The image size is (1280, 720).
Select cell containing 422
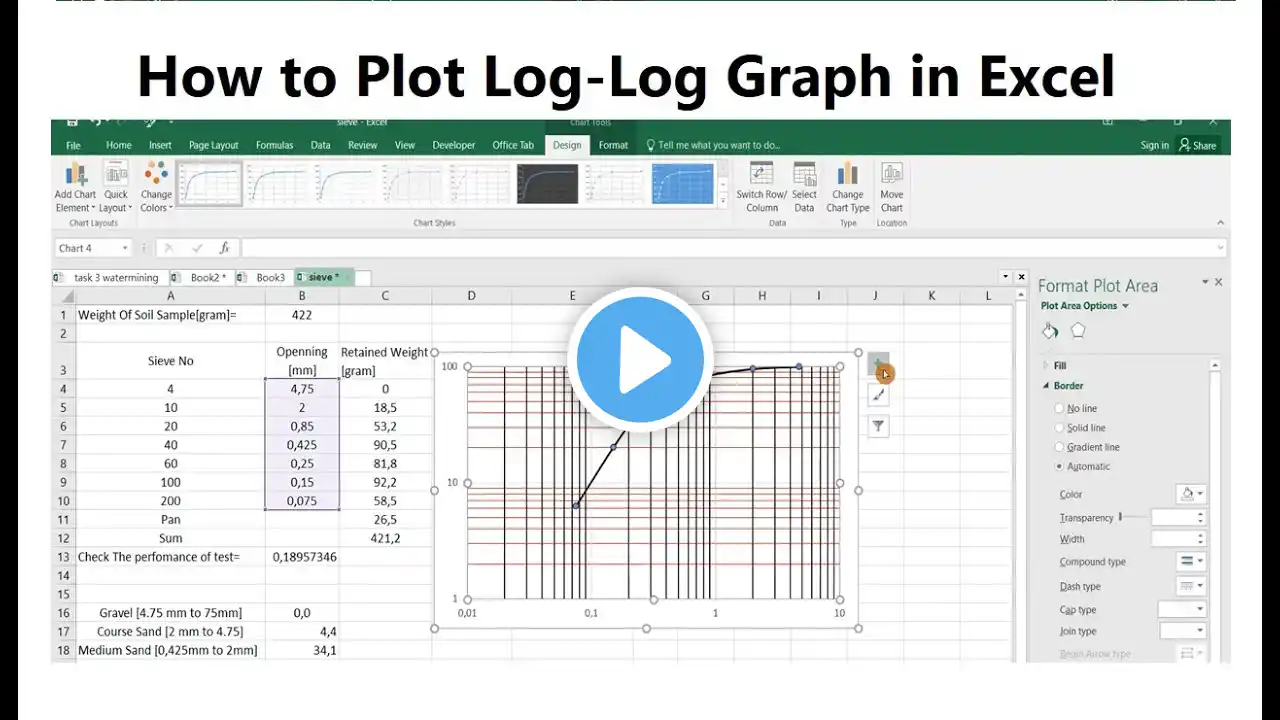point(302,315)
